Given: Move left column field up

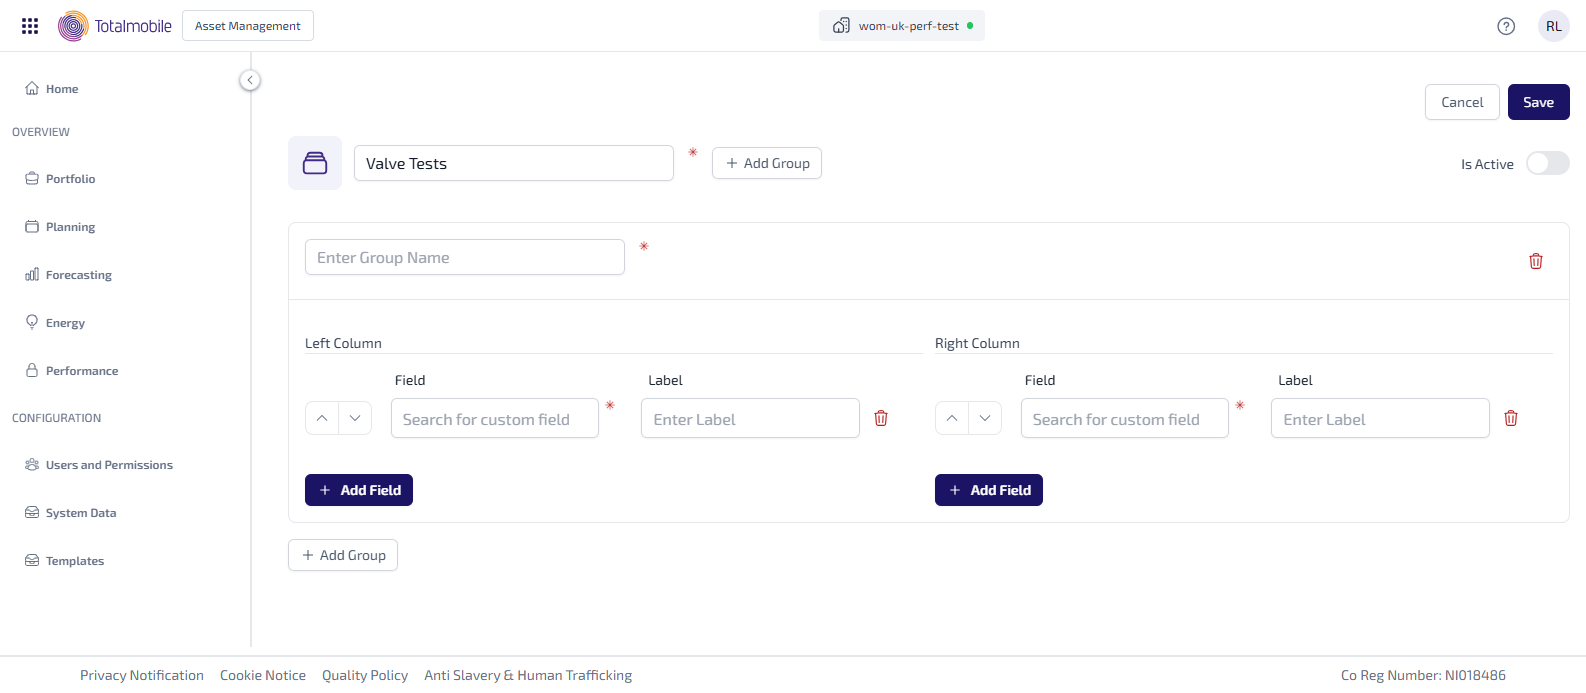Looking at the screenshot, I should (322, 418).
